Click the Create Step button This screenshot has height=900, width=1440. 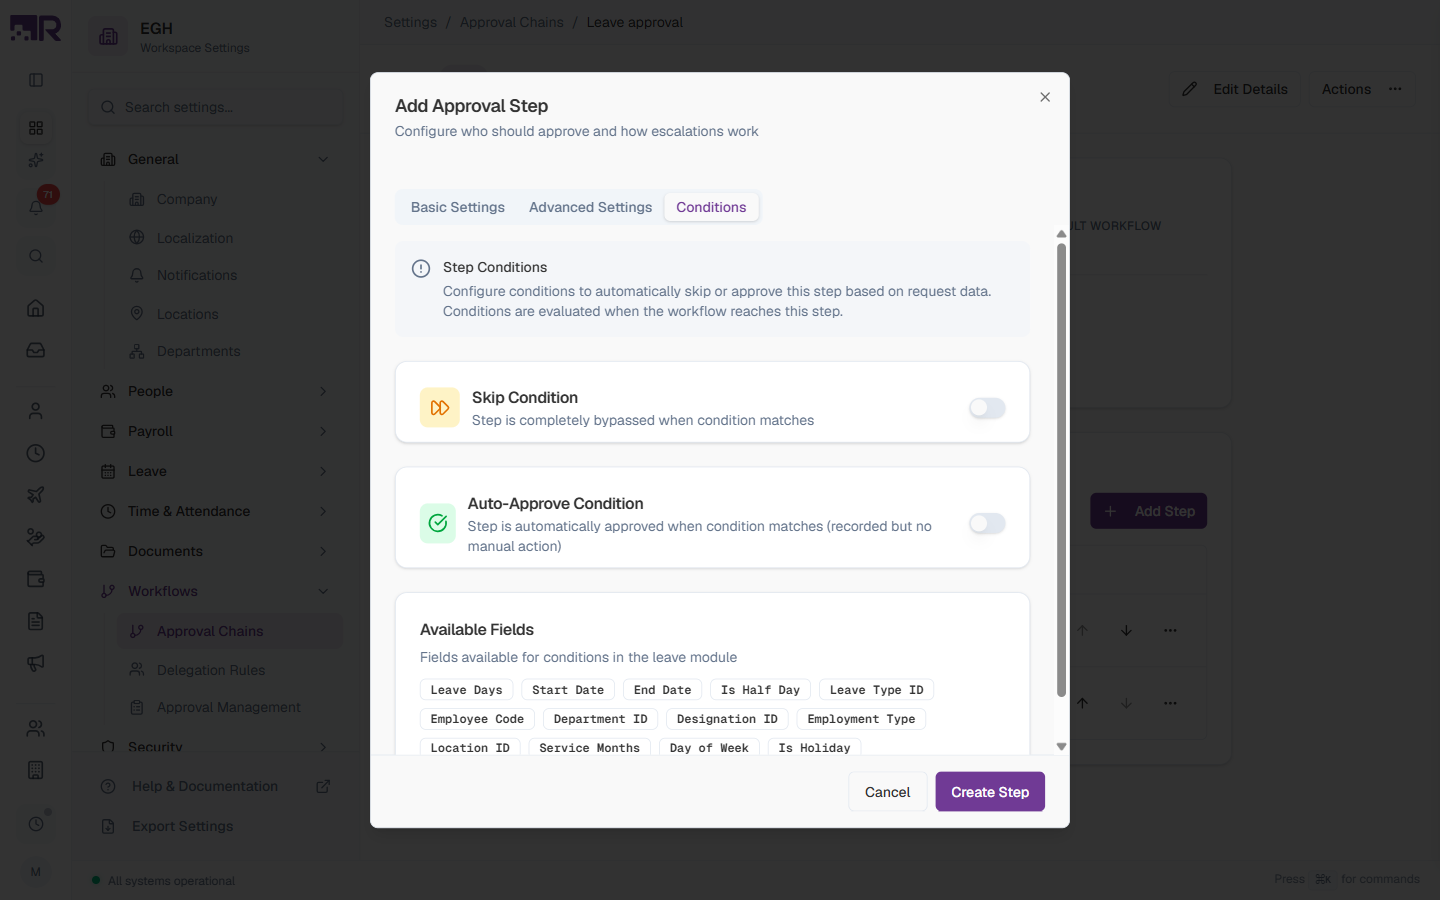pos(990,792)
